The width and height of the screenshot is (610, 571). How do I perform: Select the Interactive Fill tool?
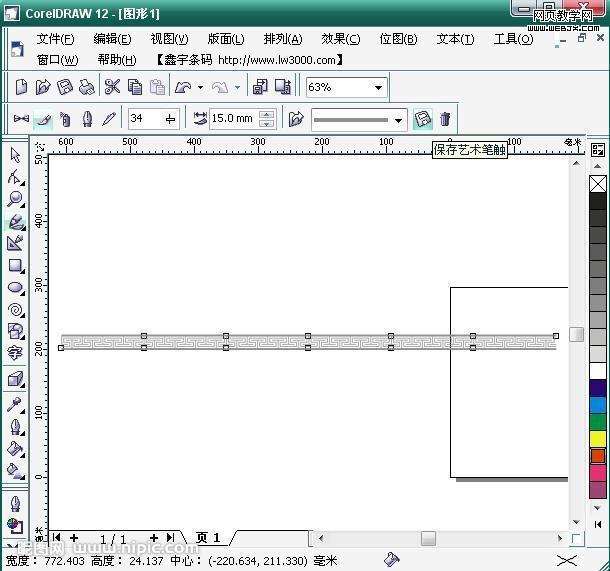(x=16, y=471)
